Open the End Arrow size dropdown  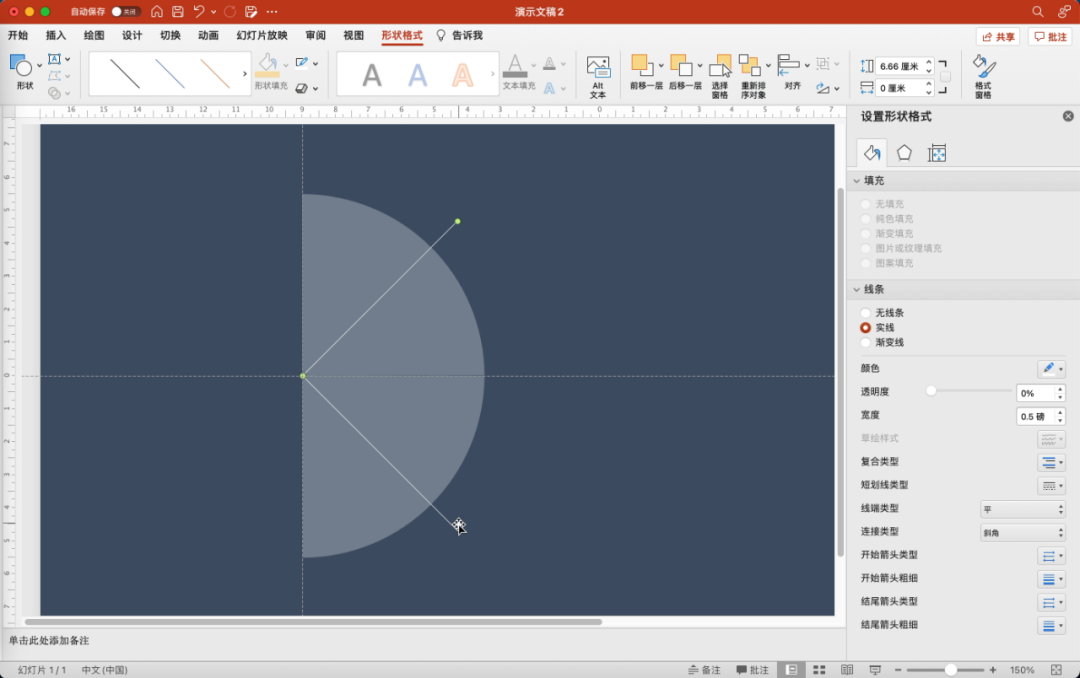pyautogui.click(x=1052, y=626)
